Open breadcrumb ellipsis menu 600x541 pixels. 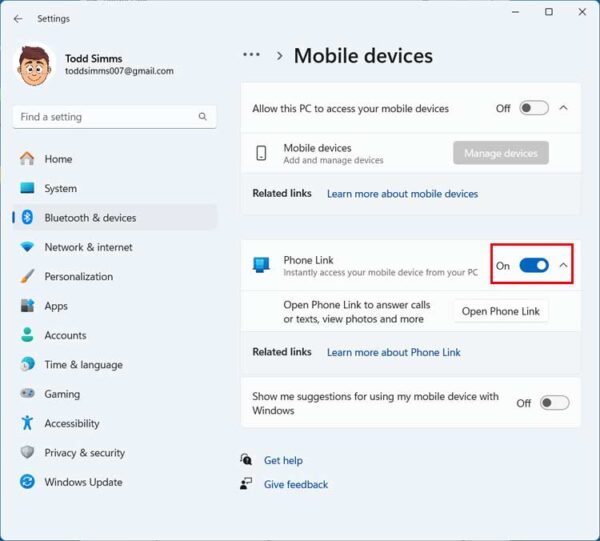(x=251, y=55)
